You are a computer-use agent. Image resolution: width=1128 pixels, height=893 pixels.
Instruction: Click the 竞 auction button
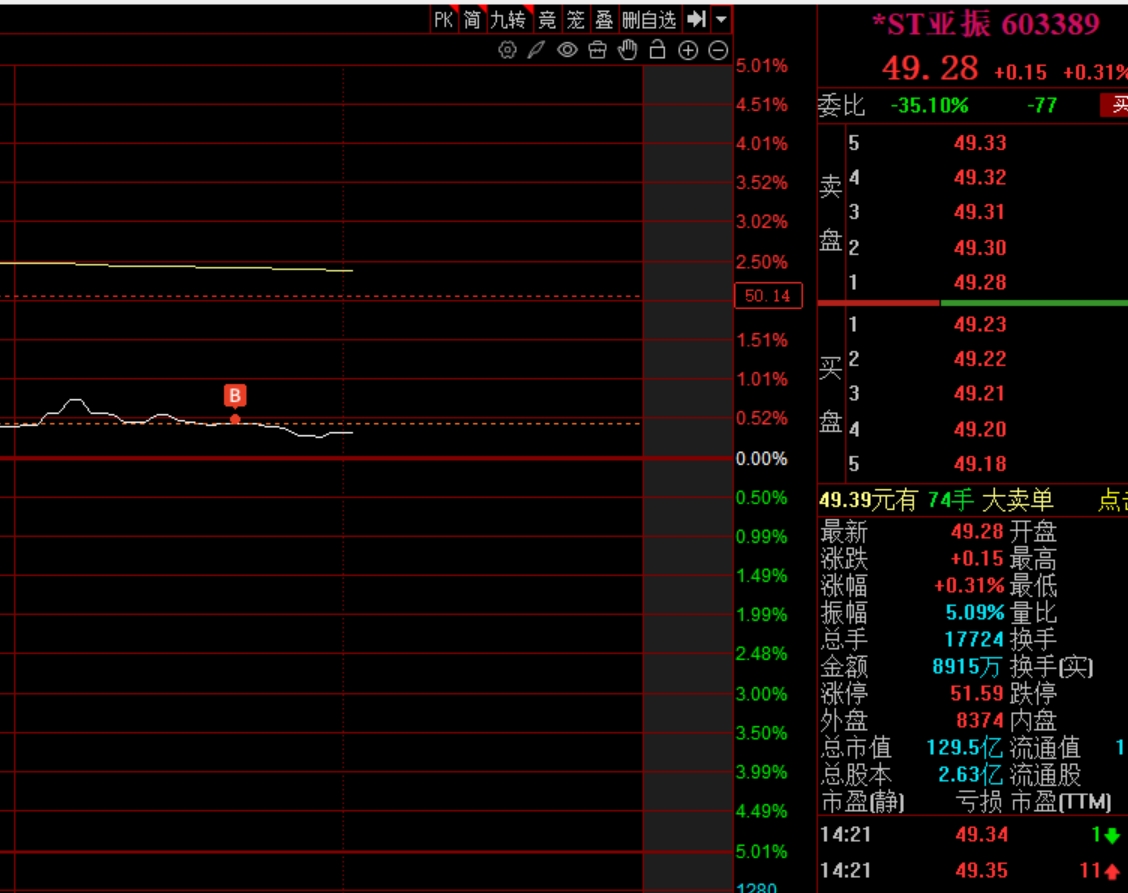pyautogui.click(x=547, y=19)
